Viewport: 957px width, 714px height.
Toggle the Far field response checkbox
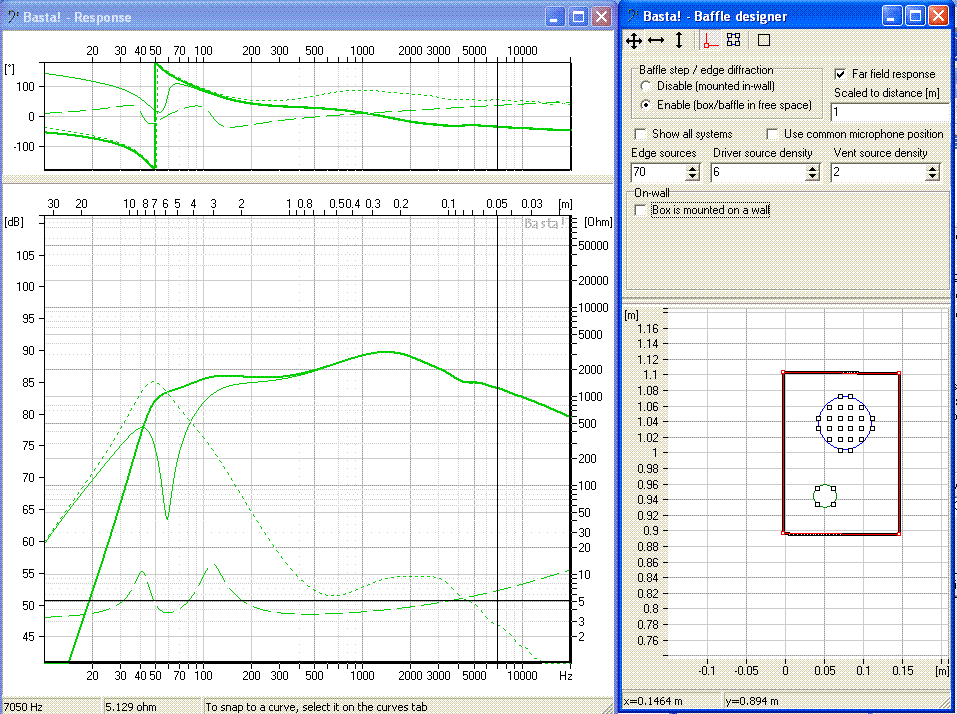pos(841,74)
